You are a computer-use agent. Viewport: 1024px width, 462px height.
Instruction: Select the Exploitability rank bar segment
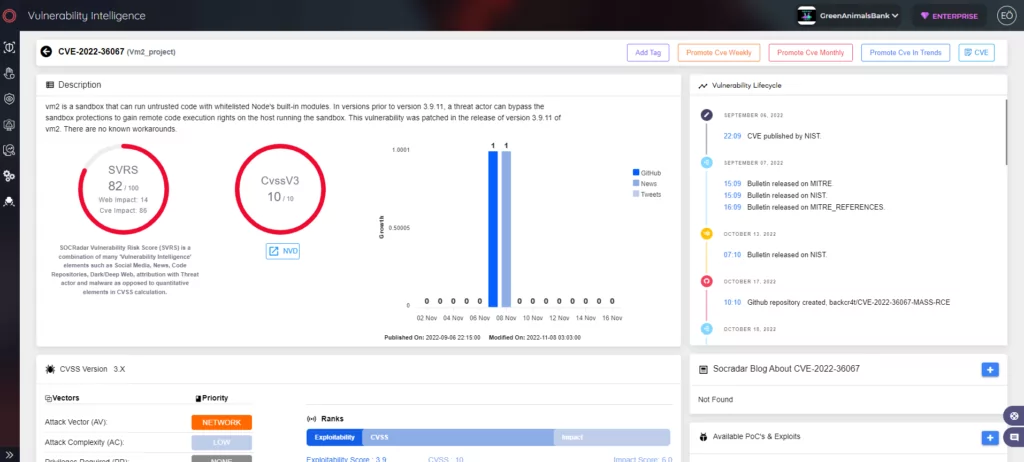coord(334,437)
